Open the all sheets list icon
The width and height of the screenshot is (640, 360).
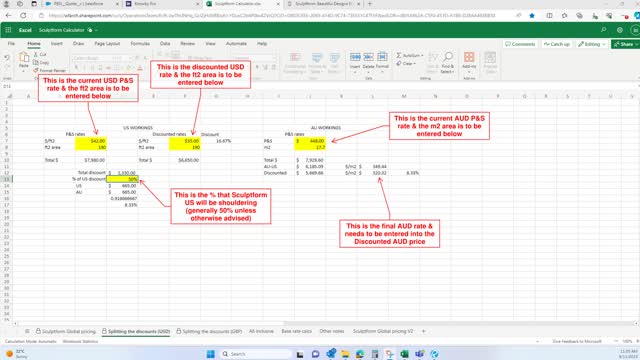(27, 331)
